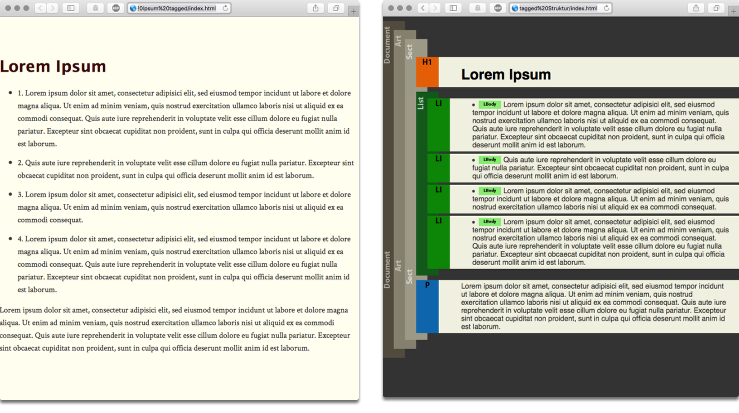Go back in the left Ipsum tagged Safari window

(x=41, y=8)
